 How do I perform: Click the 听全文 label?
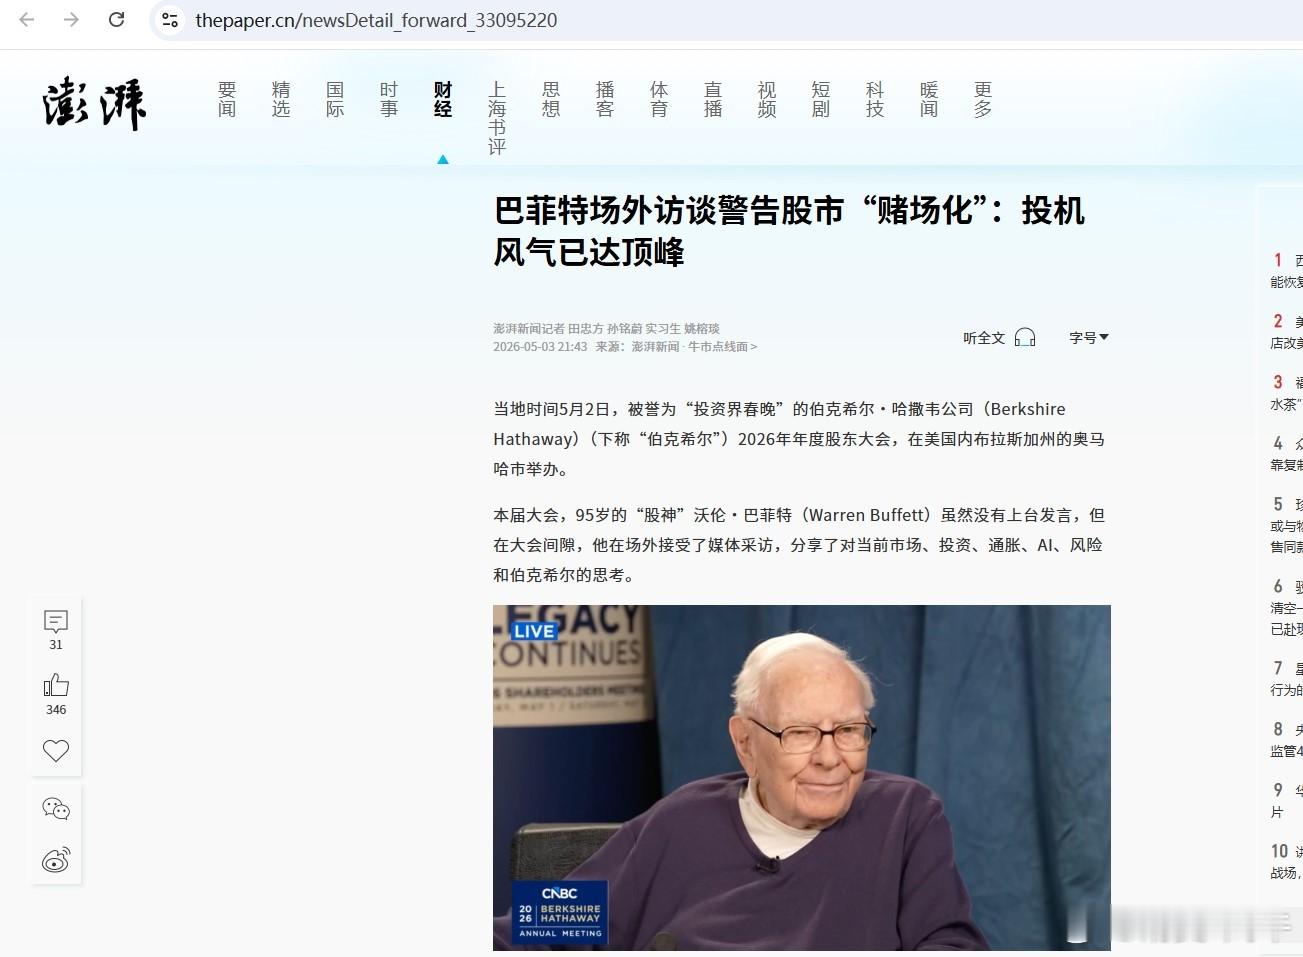[984, 338]
